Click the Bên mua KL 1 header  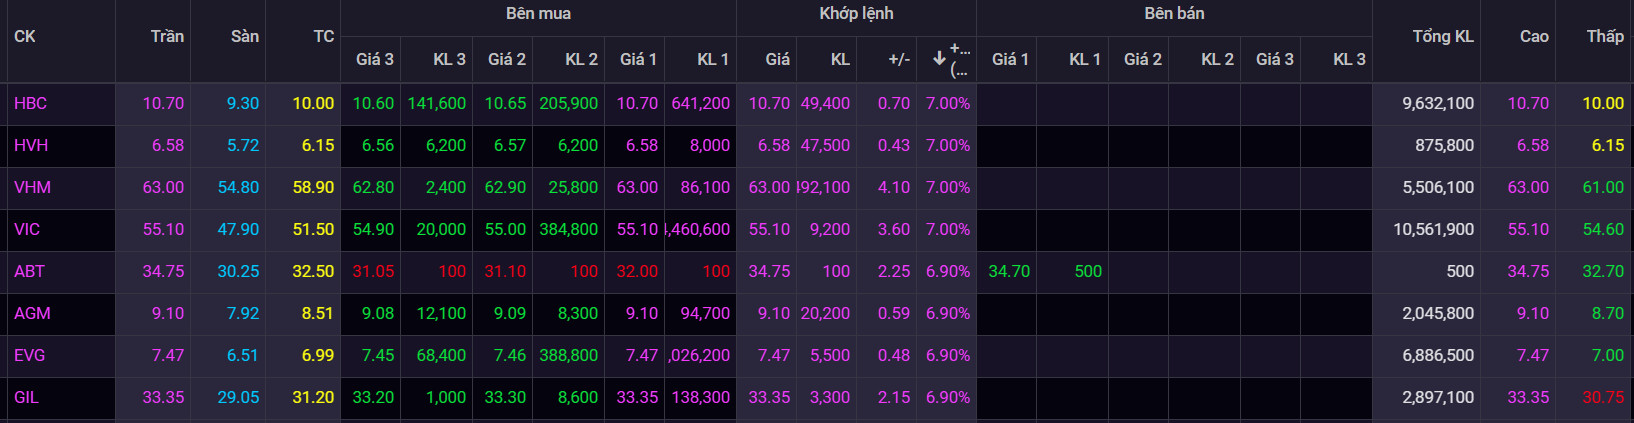tap(713, 59)
